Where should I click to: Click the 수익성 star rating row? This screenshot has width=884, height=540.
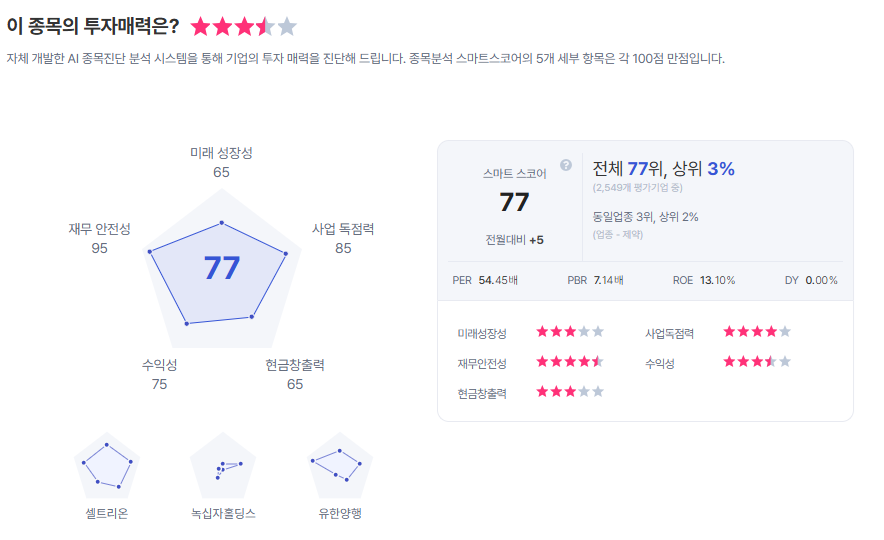pos(756,362)
